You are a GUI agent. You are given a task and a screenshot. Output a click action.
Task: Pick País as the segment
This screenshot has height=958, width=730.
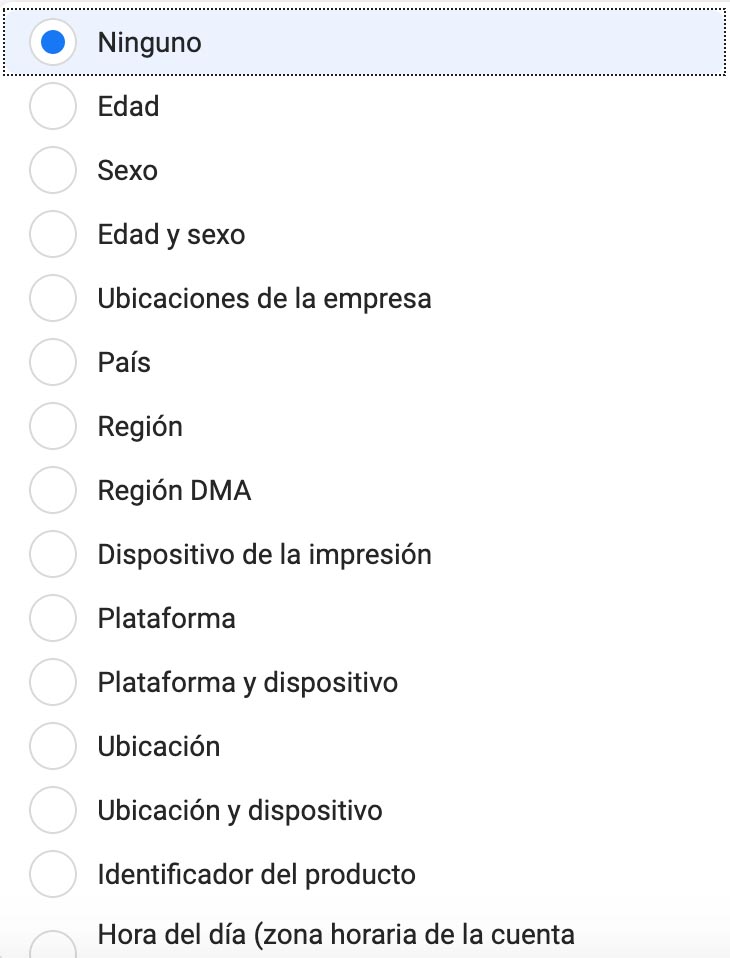point(52,362)
